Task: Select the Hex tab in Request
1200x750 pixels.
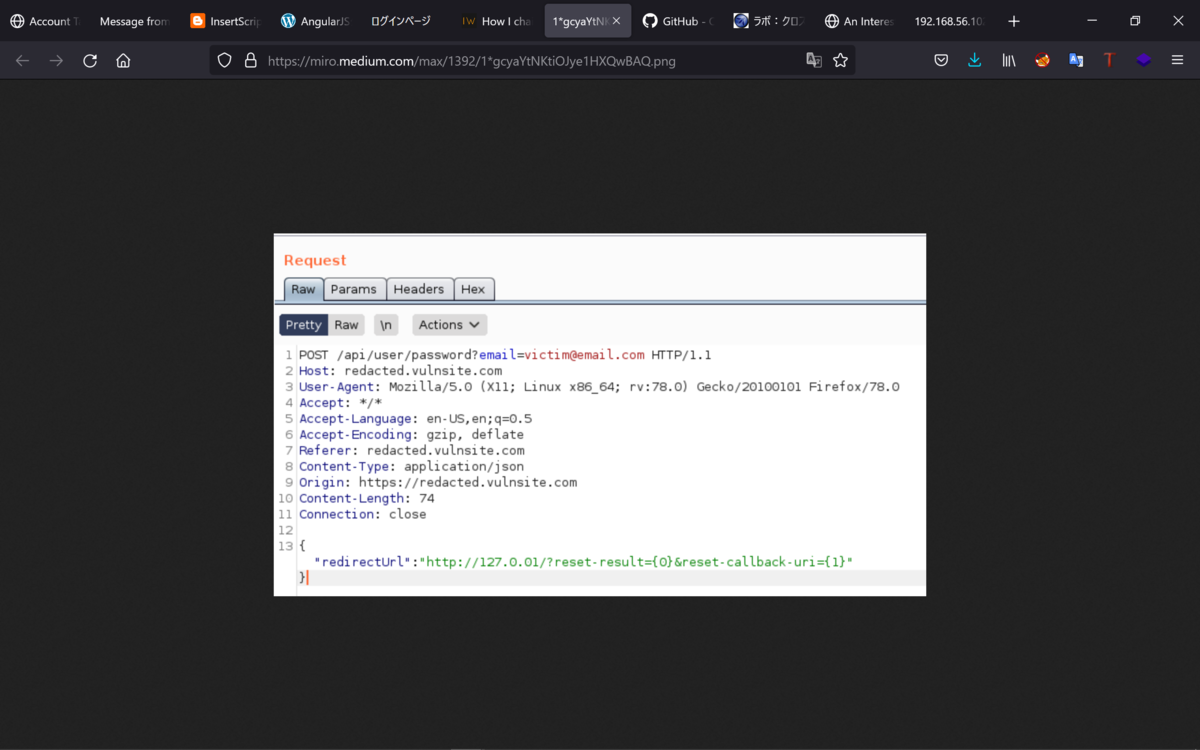Action: point(473,289)
